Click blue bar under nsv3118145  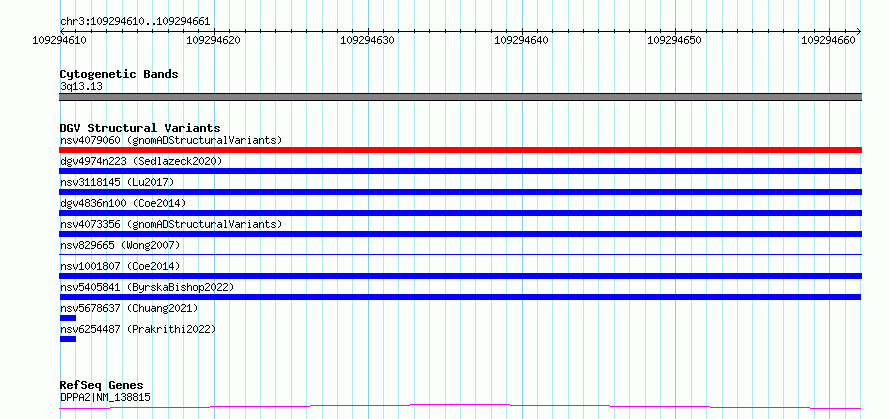pyautogui.click(x=460, y=192)
